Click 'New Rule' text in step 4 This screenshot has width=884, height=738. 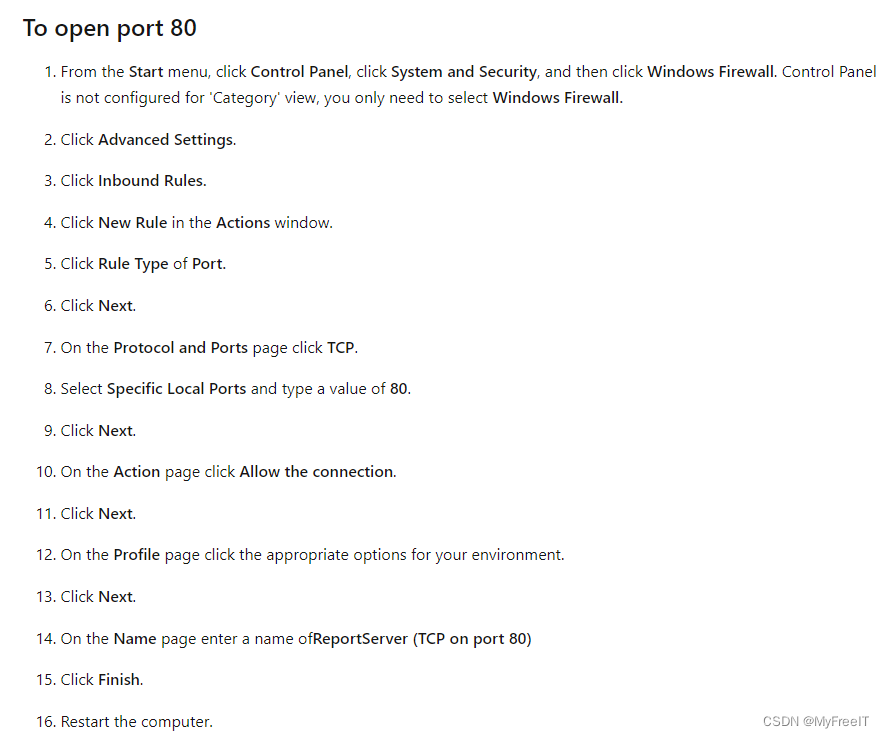point(132,223)
